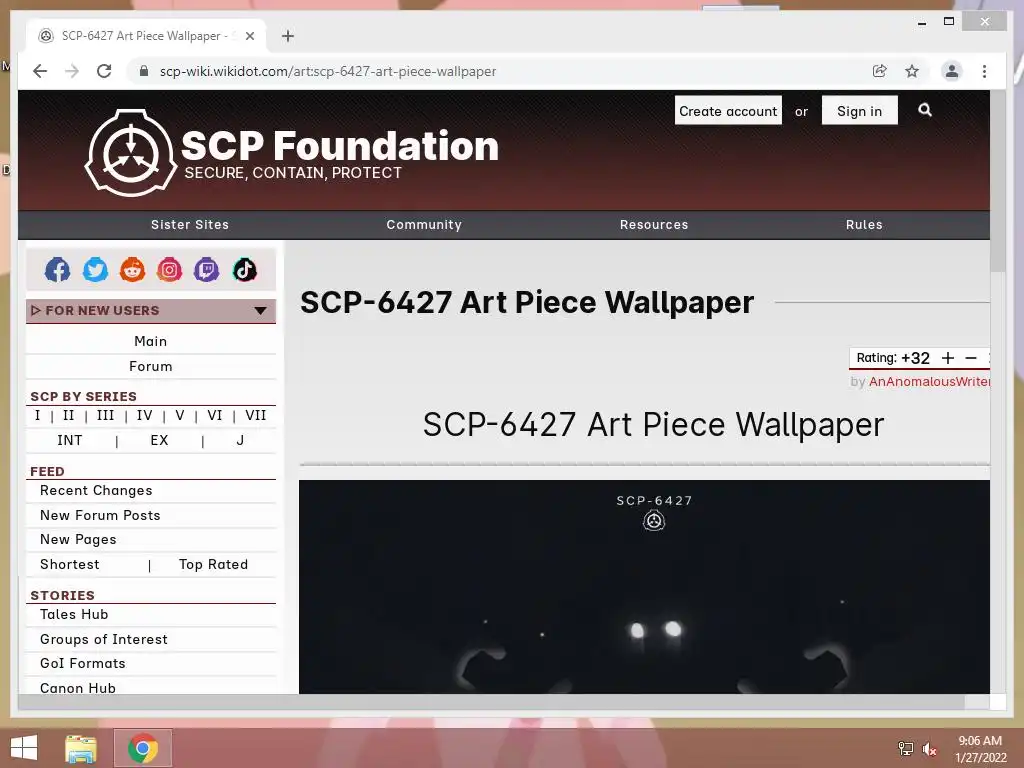Screen dimensions: 1024x768
Task: Open SCP Series III link
Action: pyautogui.click(x=105, y=415)
